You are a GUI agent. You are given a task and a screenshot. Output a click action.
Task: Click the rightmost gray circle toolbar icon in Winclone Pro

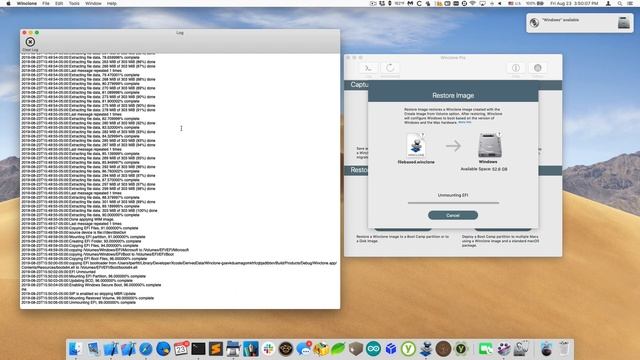(x=538, y=68)
